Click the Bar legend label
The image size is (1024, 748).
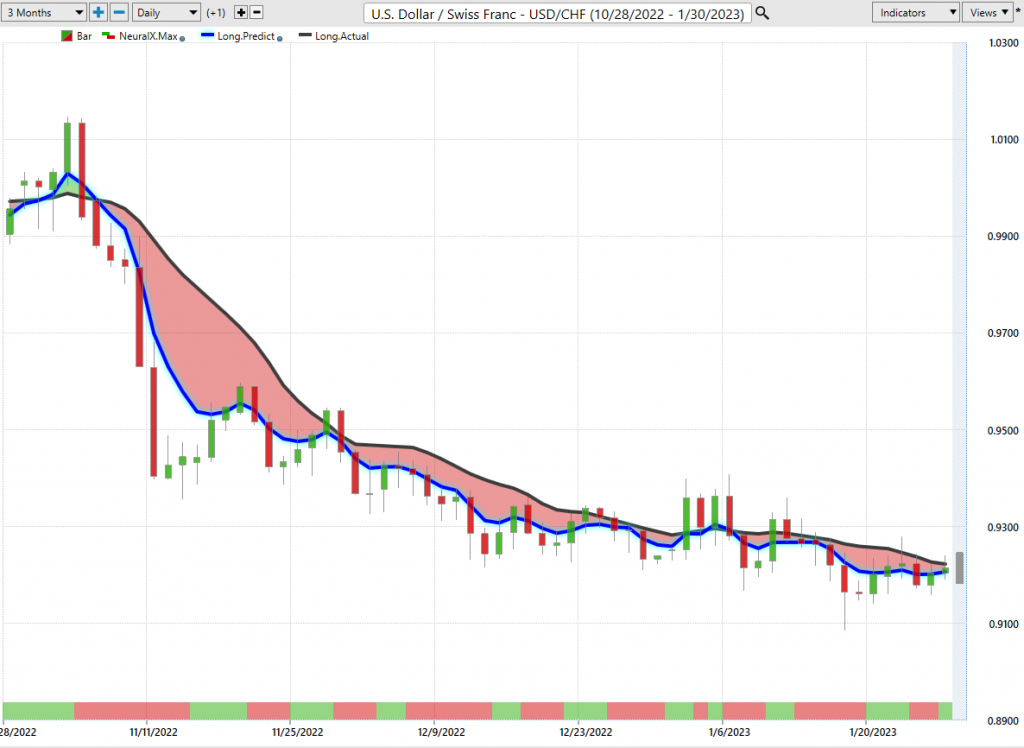pos(84,36)
